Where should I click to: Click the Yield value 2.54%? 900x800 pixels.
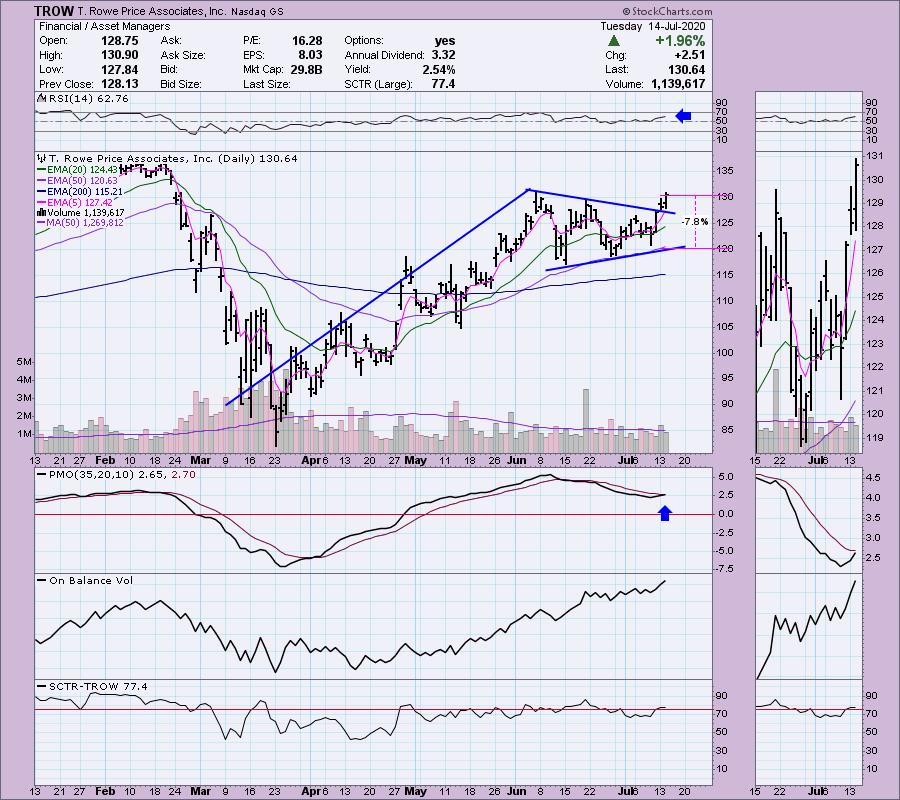pos(439,69)
